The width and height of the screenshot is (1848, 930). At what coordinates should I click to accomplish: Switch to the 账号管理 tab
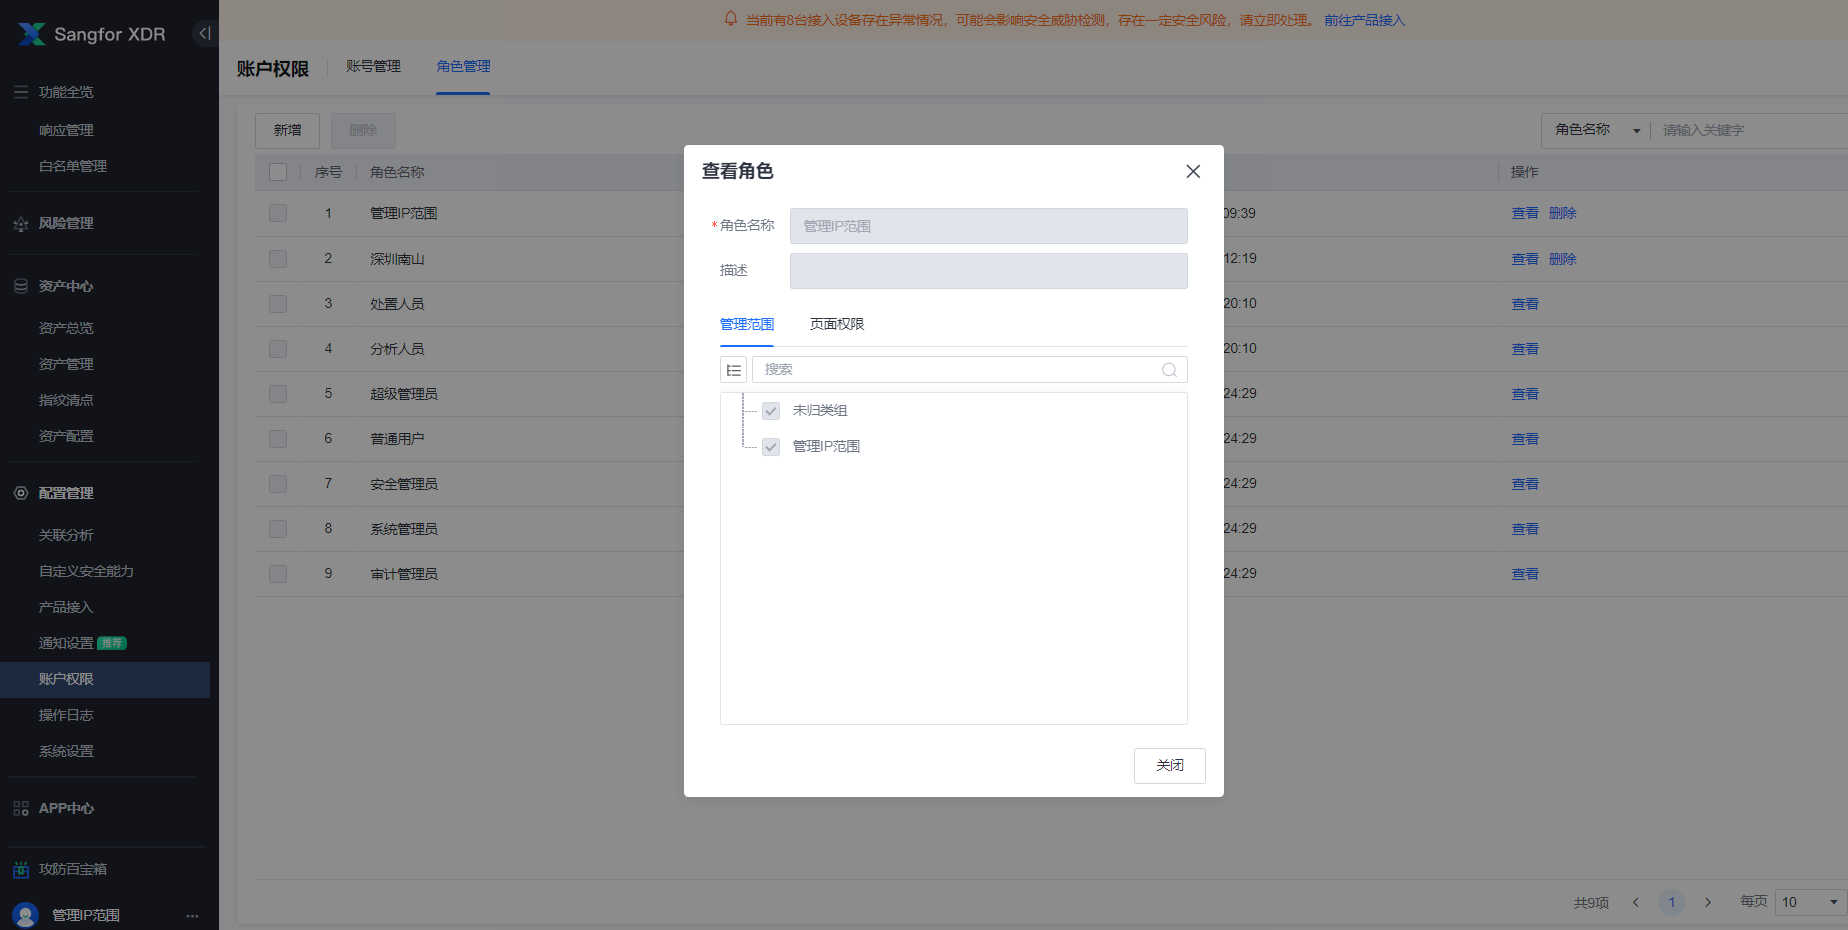[373, 67]
